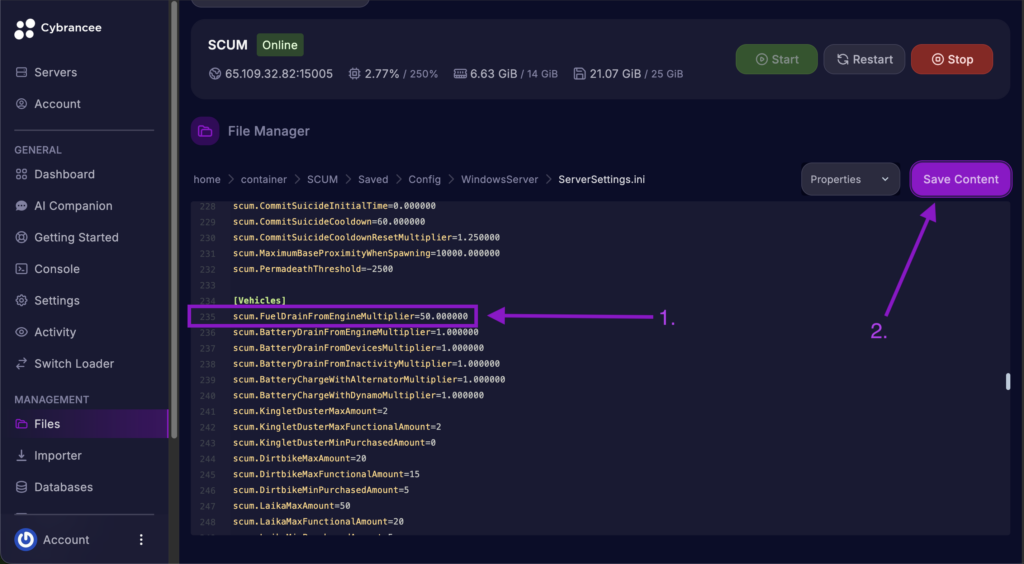Viewport: 1024px width, 564px height.
Task: Navigate to SCUM breadcrumb folder
Action: [x=323, y=180]
